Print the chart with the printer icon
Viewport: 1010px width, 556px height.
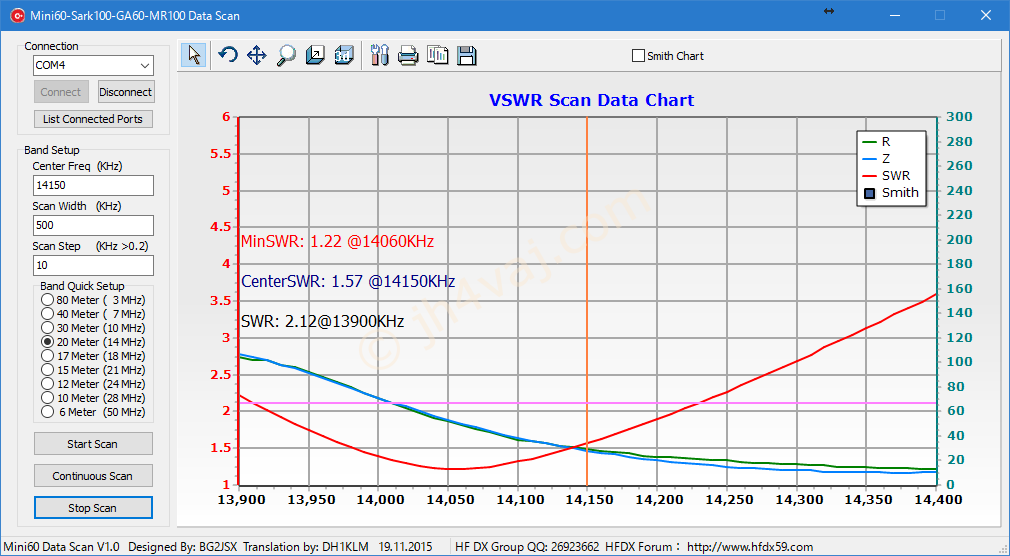tap(408, 55)
